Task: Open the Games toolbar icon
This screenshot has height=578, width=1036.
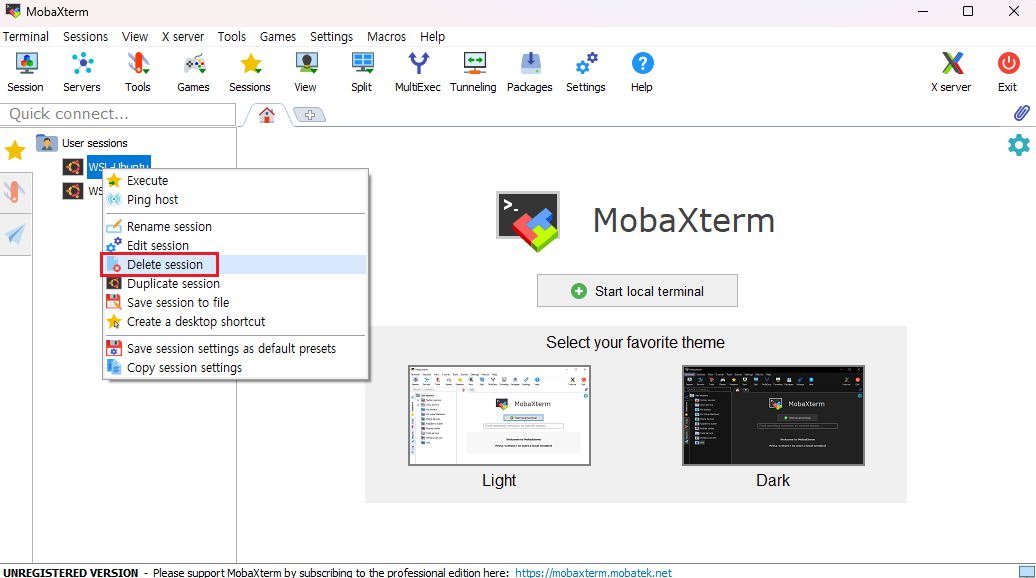Action: pyautogui.click(x=194, y=73)
